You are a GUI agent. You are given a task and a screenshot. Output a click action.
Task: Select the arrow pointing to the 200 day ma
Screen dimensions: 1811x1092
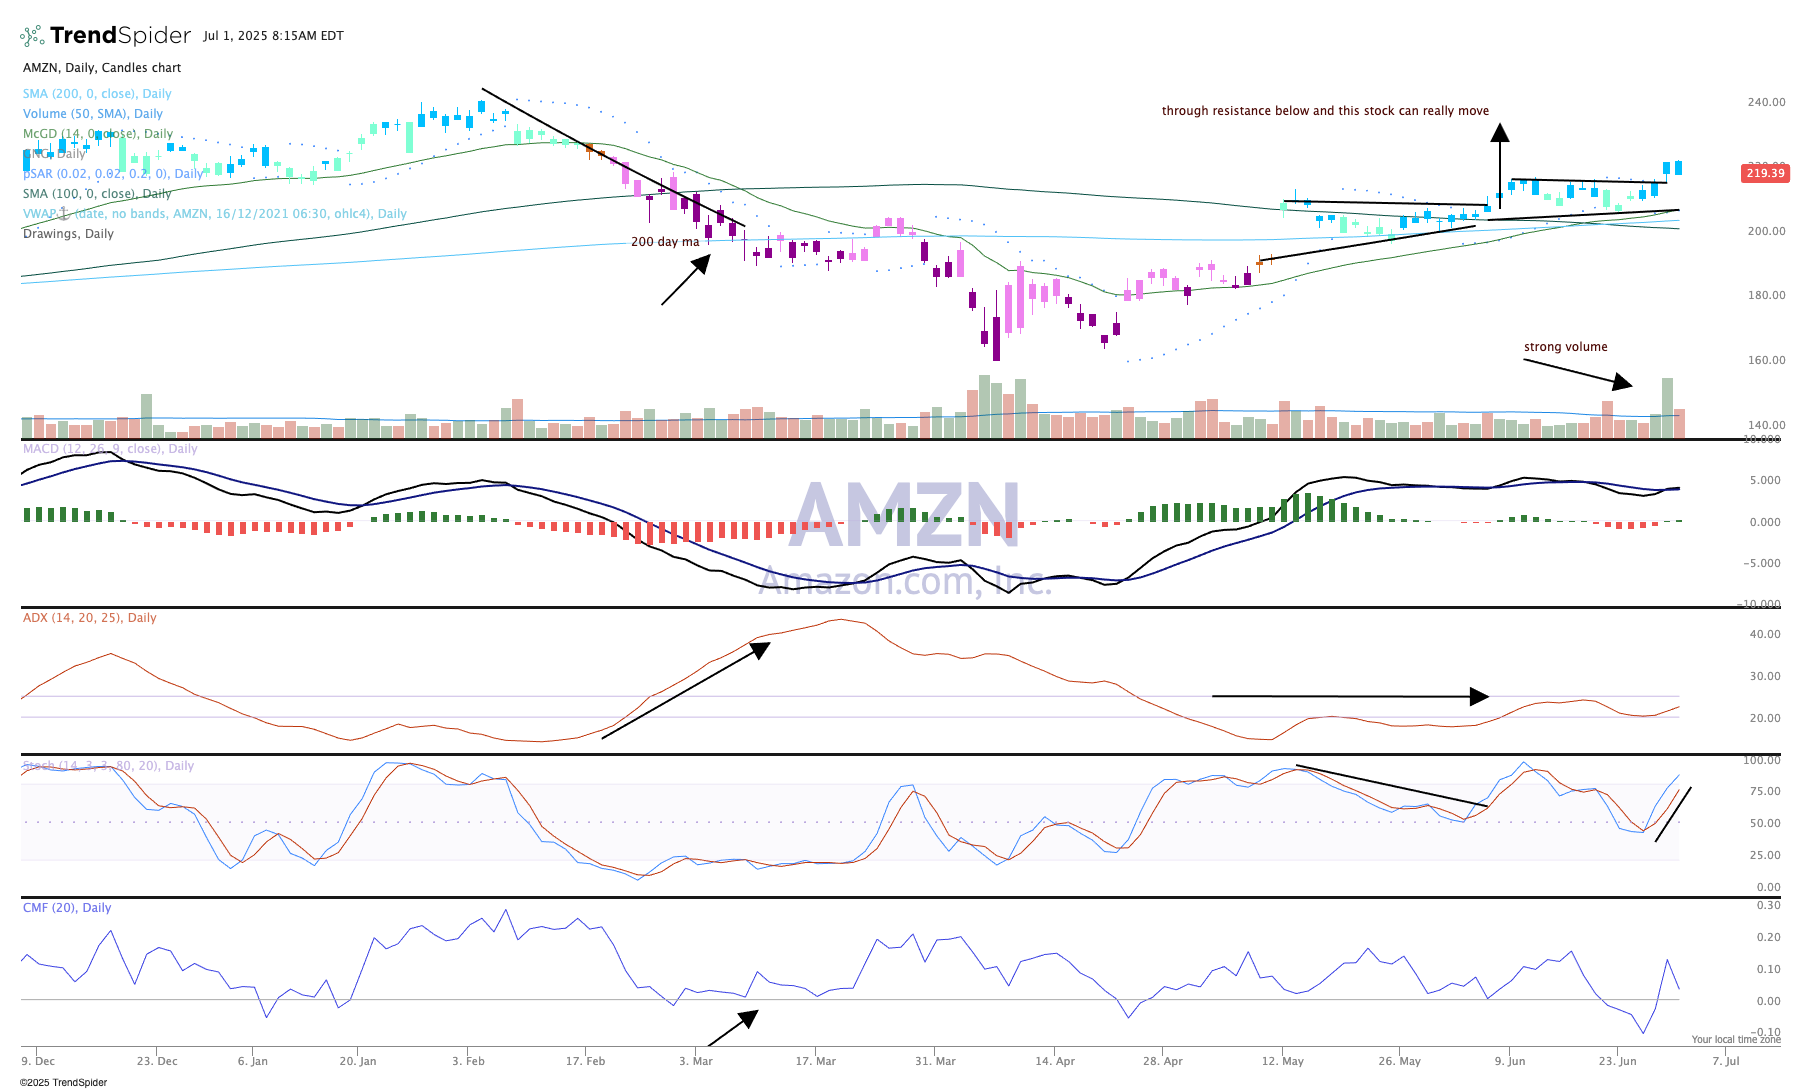686,279
